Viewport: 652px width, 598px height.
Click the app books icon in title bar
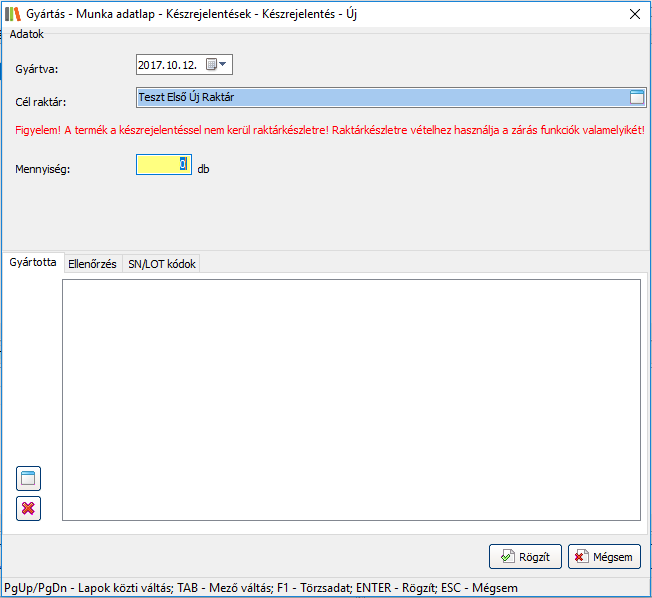click(13, 14)
